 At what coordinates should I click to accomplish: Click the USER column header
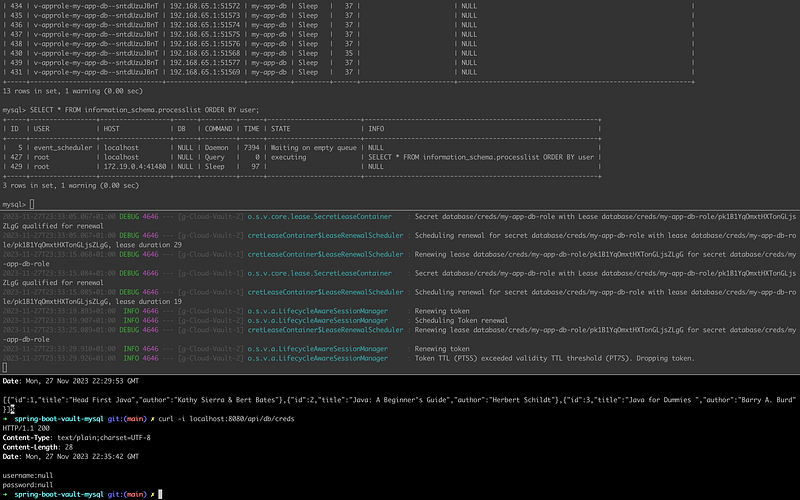click(41, 129)
